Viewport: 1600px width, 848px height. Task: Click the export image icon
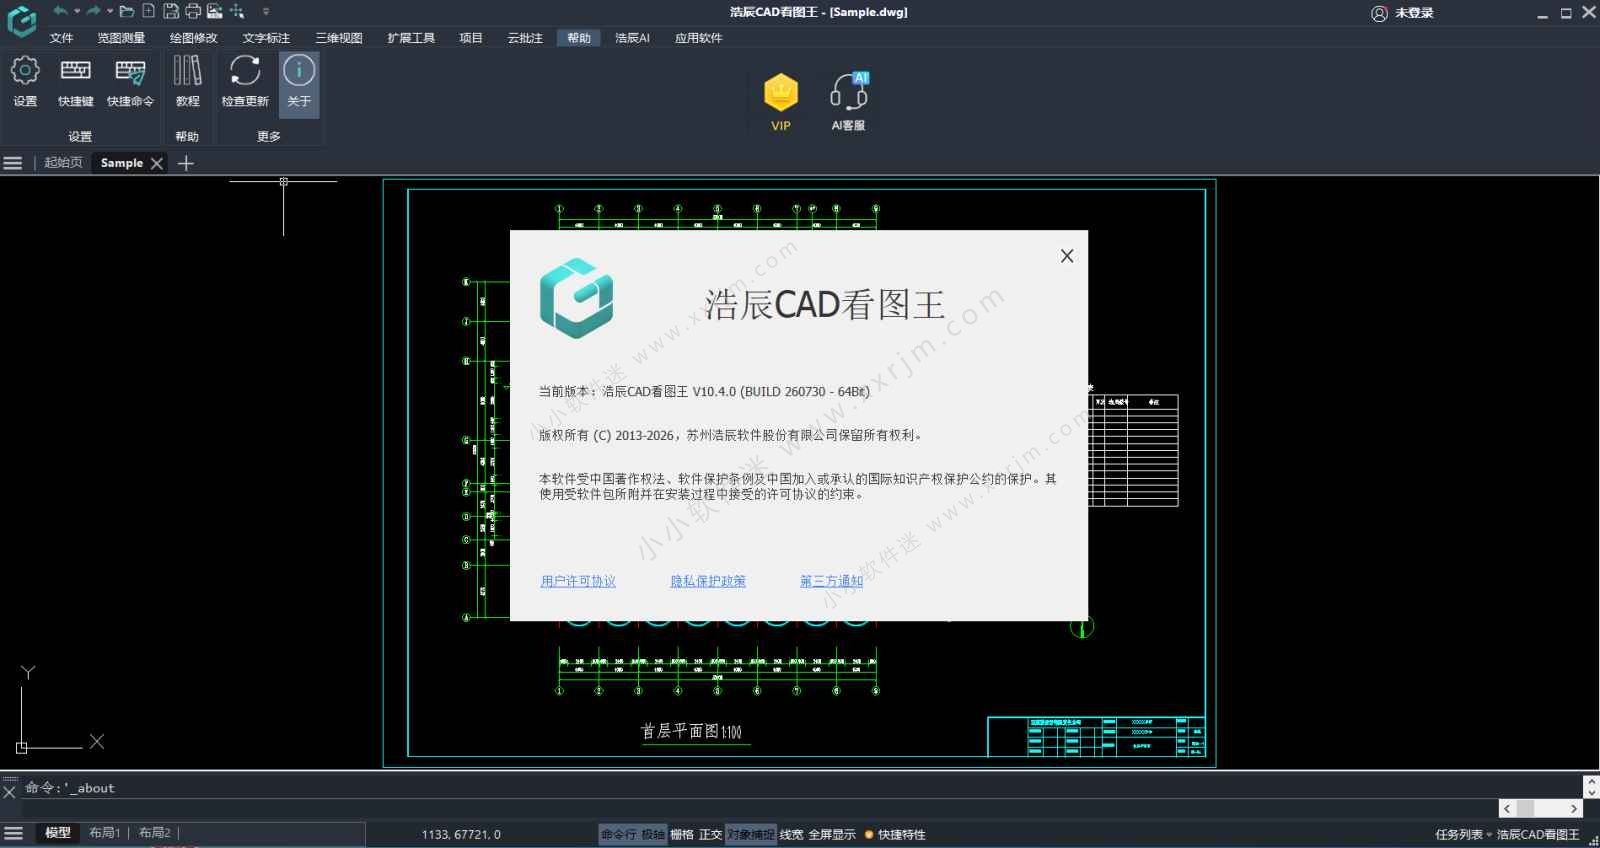(x=214, y=11)
